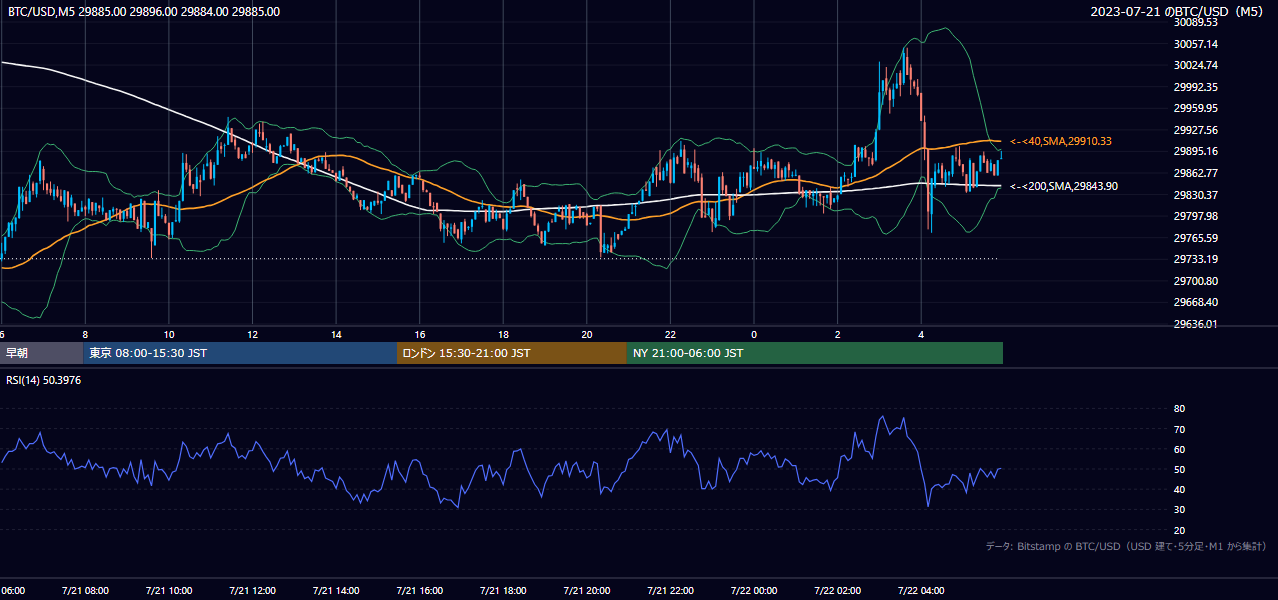Click RSI axis level 30
The width and height of the screenshot is (1278, 600).
click(x=1180, y=510)
